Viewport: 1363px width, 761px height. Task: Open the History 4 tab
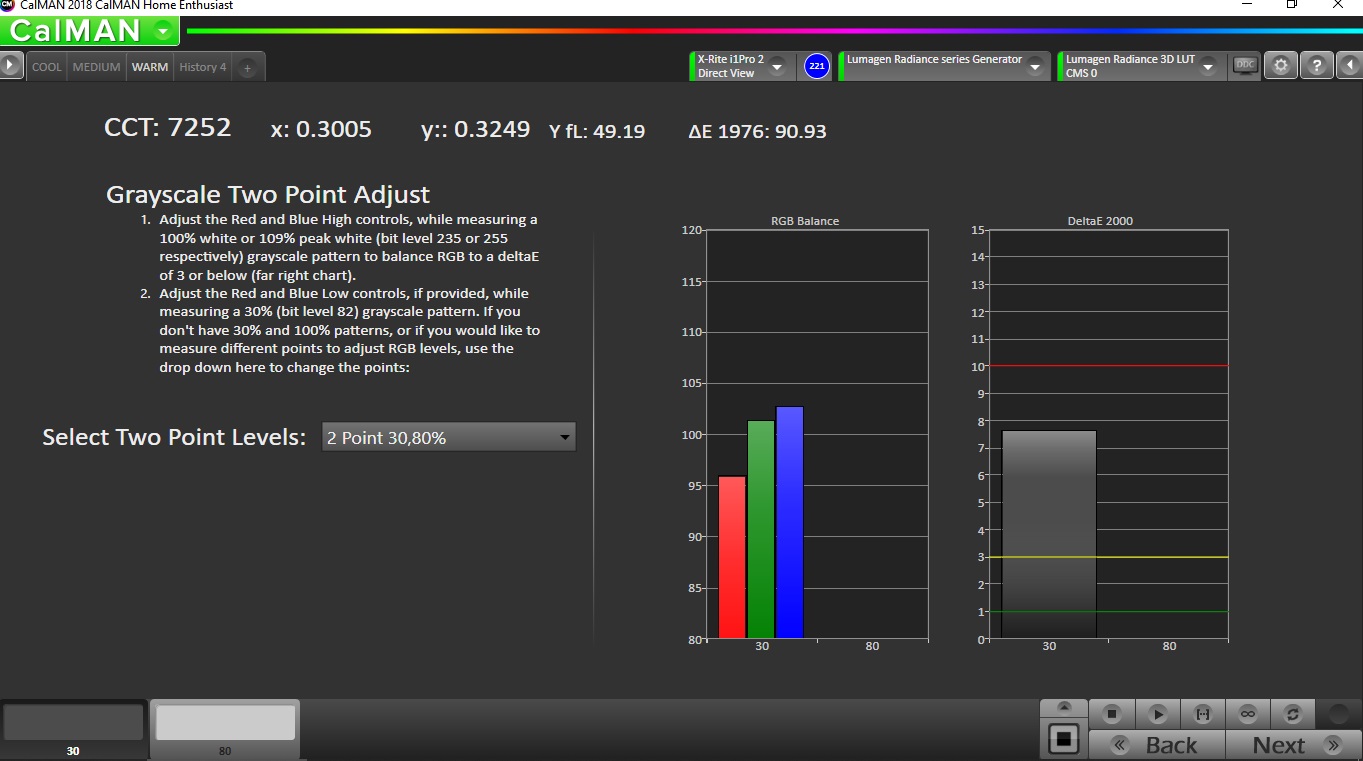coord(202,67)
